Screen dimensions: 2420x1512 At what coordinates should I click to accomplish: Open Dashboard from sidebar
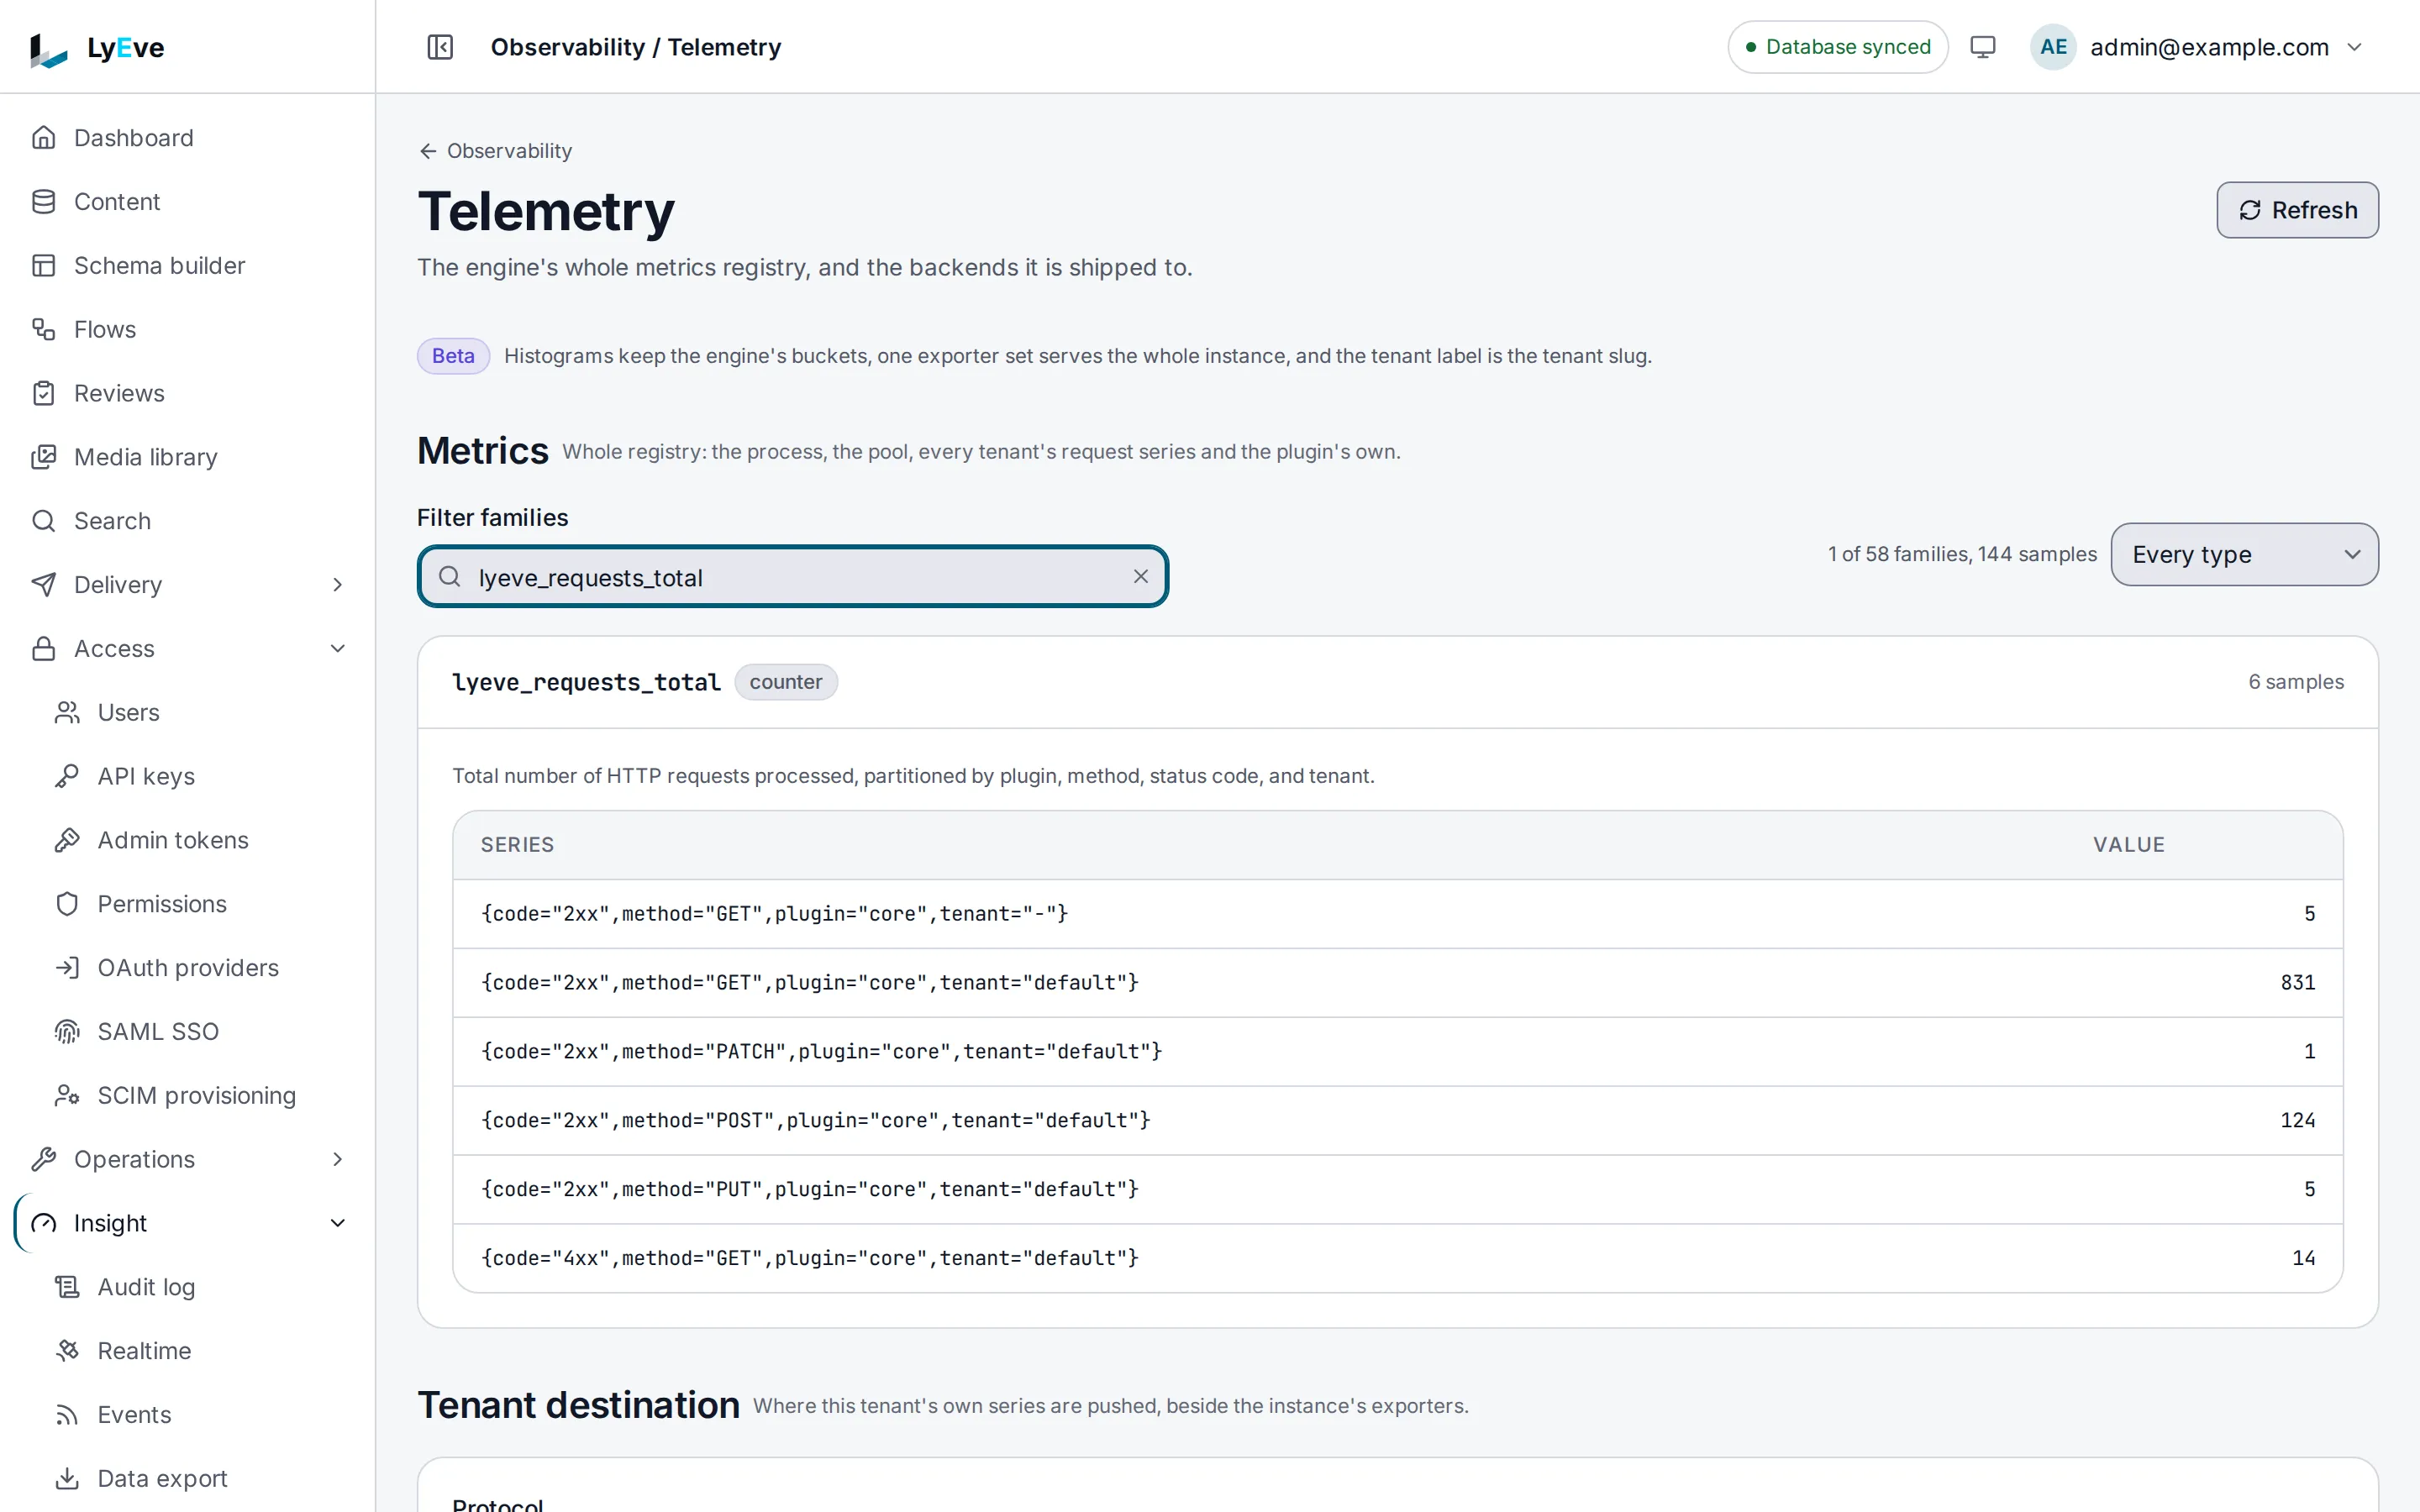coord(188,138)
